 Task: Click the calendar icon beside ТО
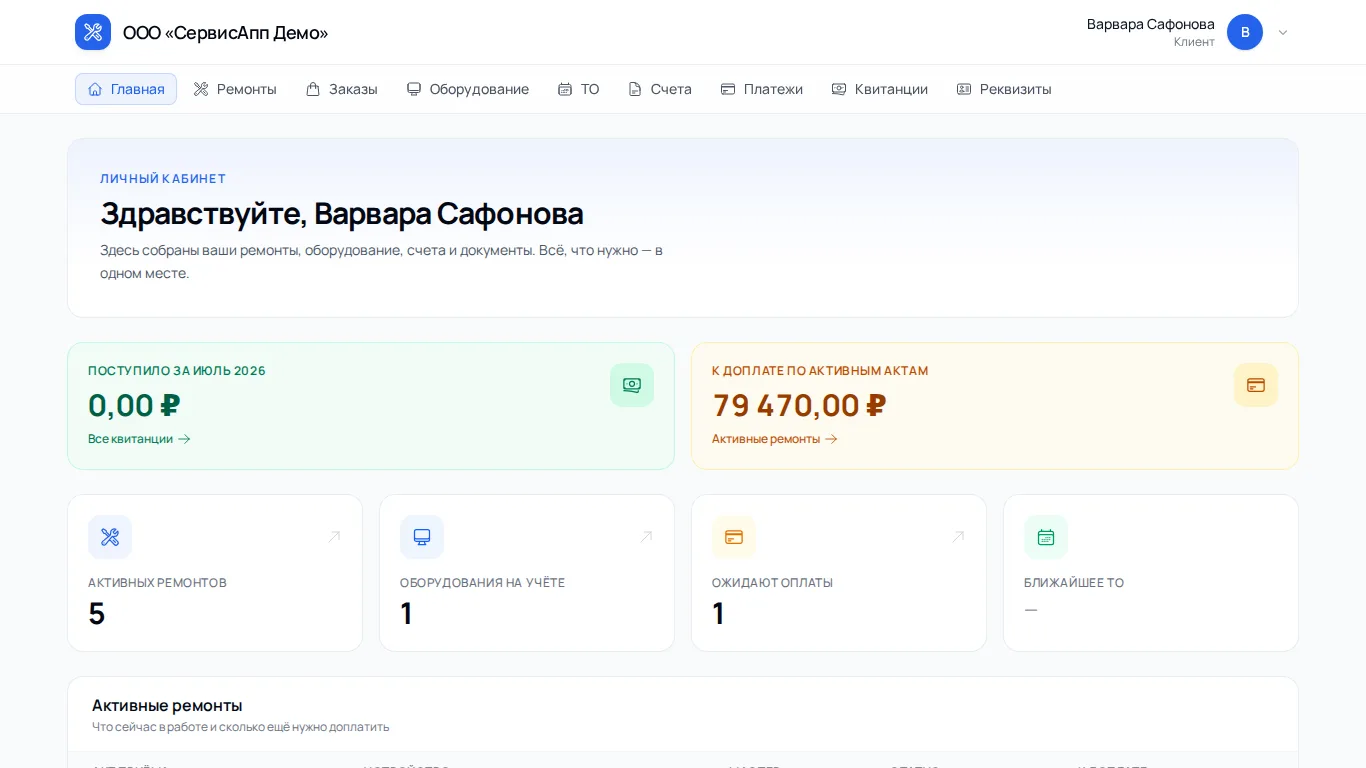(565, 89)
